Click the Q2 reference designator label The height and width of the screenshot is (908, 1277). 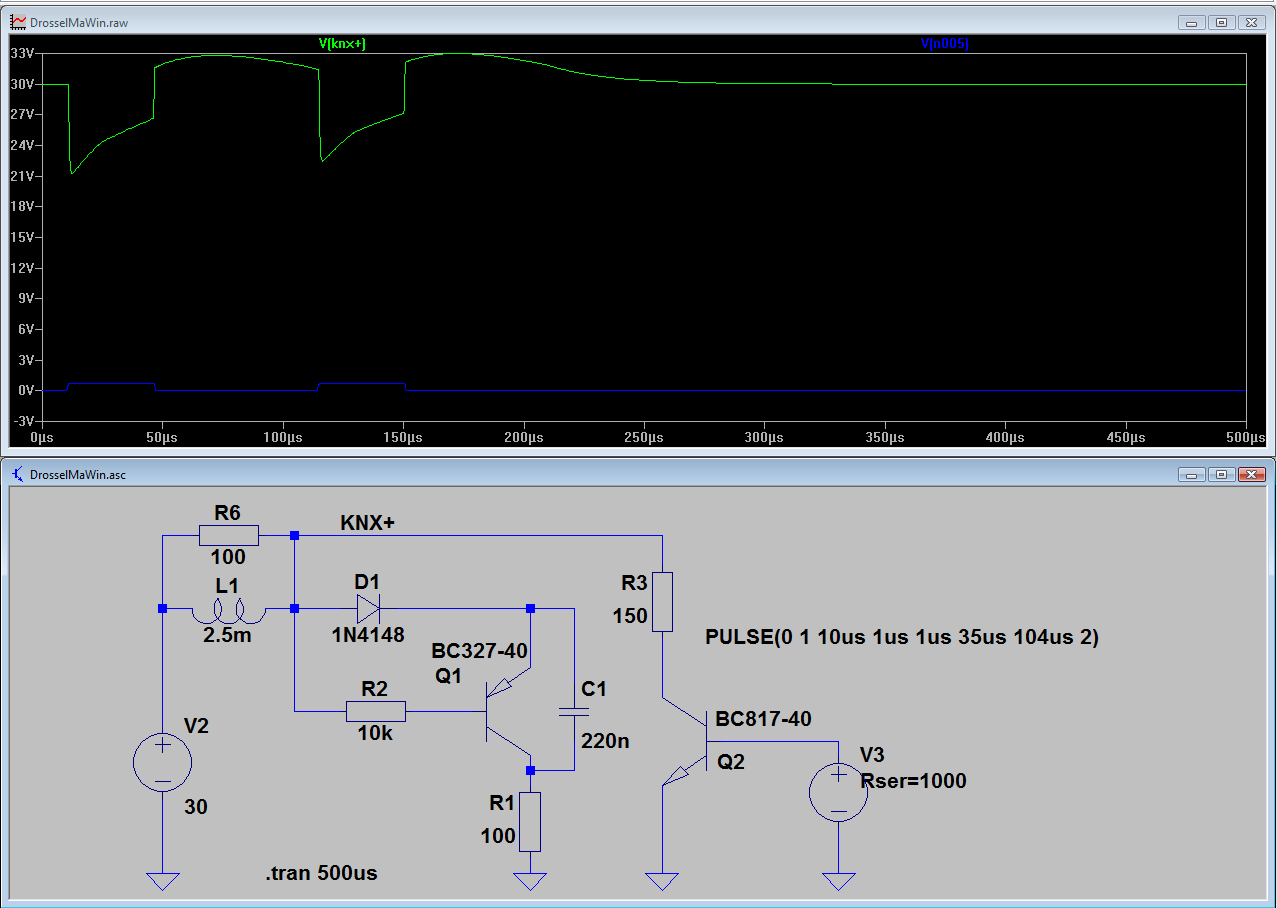click(730, 762)
